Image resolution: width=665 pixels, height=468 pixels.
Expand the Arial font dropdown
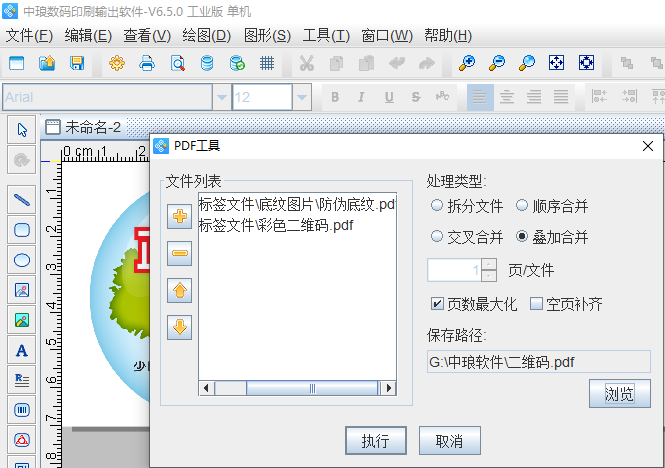[220, 97]
